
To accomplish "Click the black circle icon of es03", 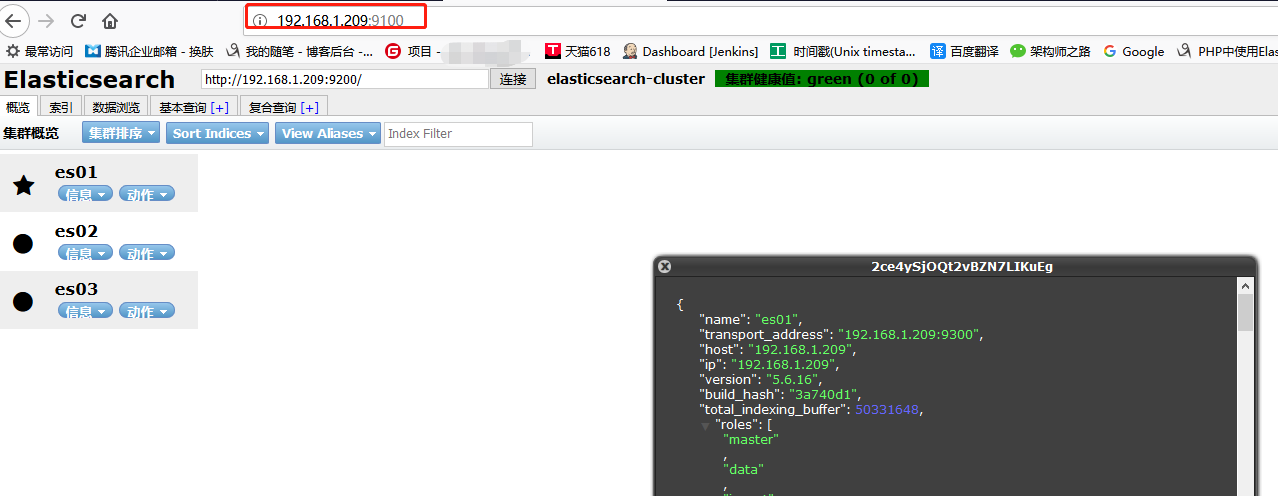I will point(23,301).
